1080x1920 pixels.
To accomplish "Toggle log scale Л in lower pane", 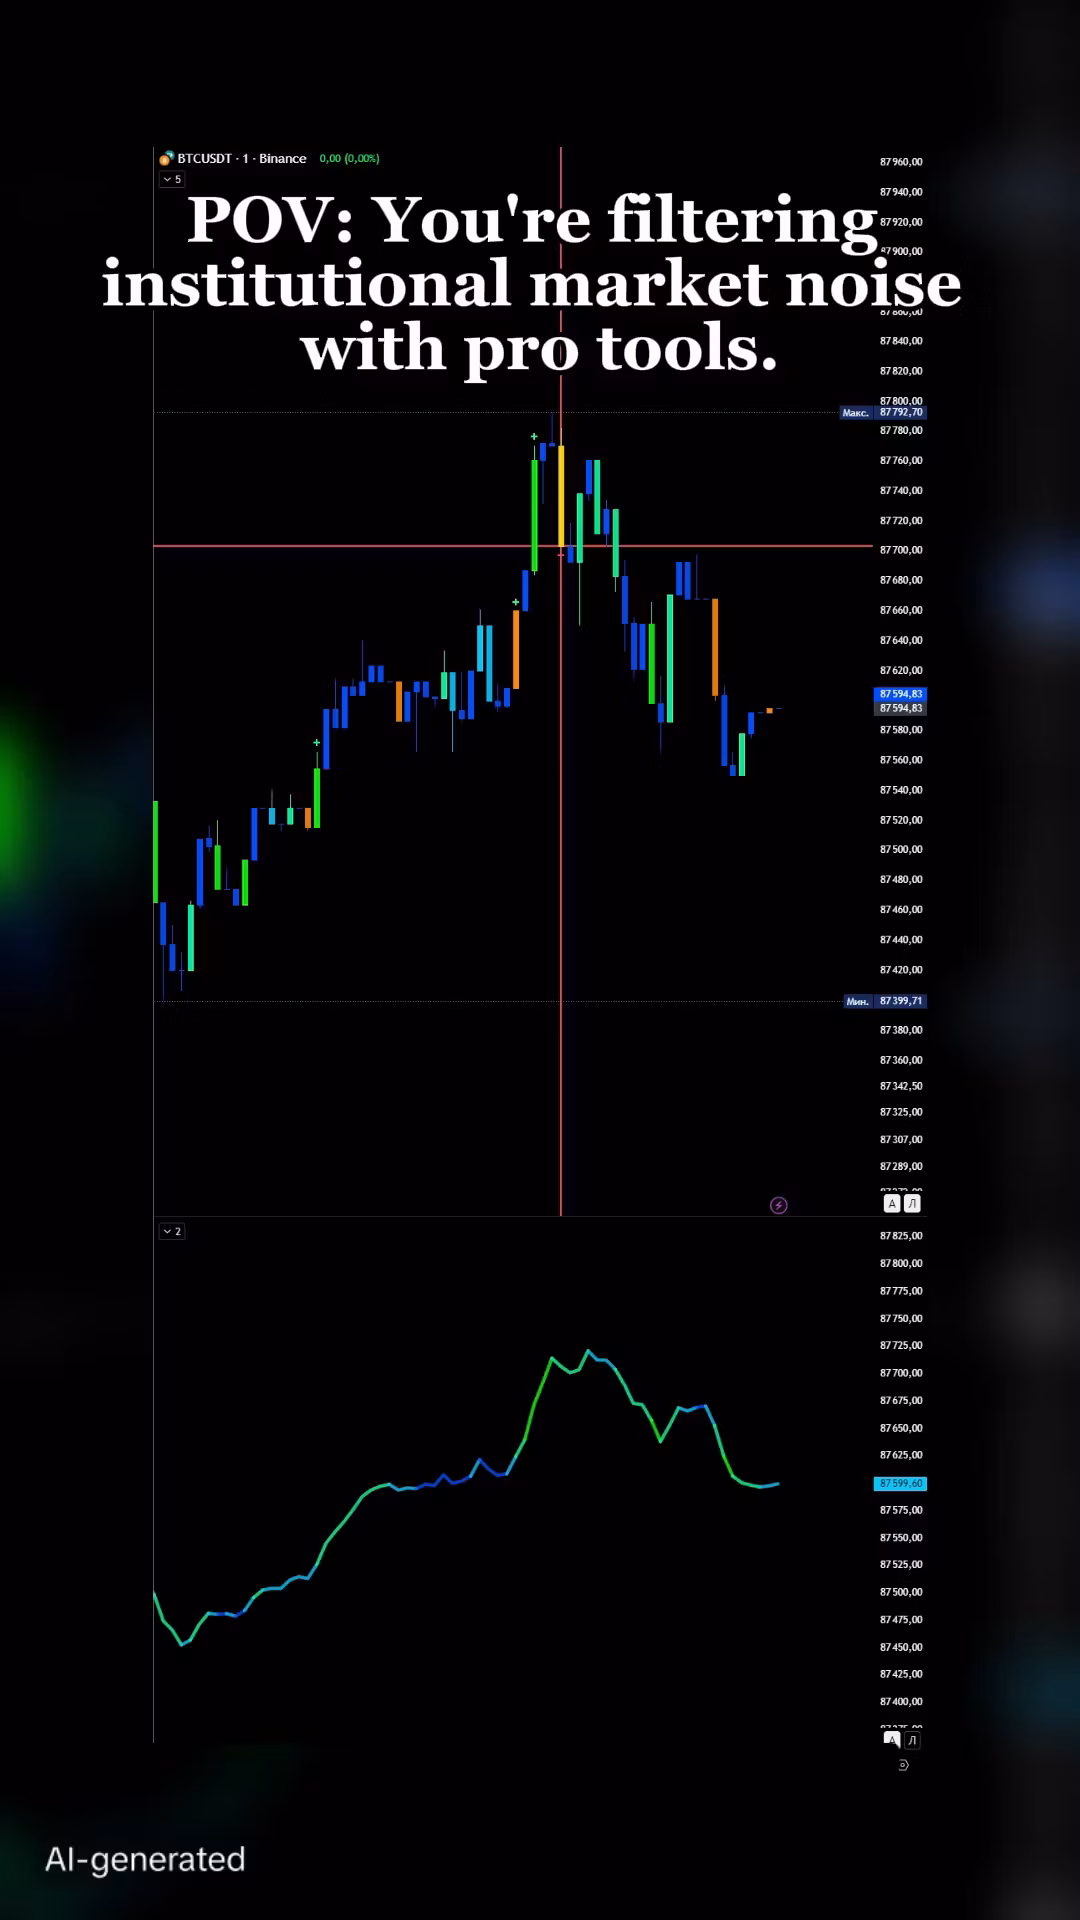I will (x=912, y=1740).
